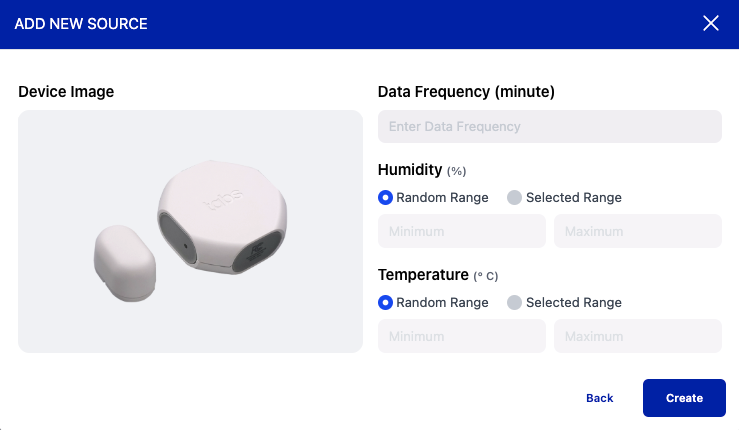Click the (° C) unit label

pyautogui.click(x=486, y=276)
